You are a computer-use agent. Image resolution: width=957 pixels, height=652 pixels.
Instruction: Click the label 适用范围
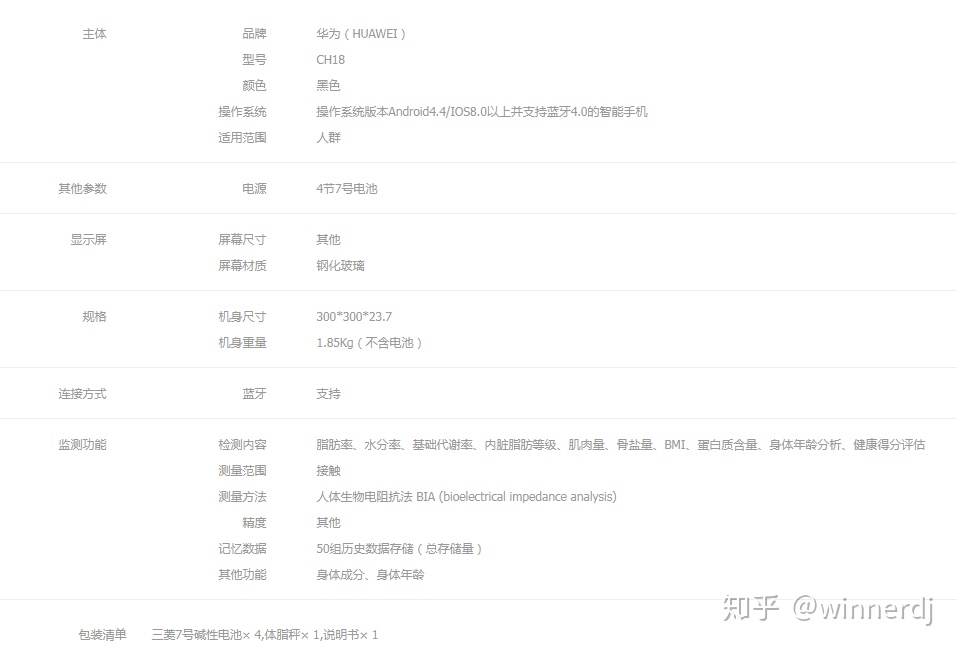tap(242, 138)
